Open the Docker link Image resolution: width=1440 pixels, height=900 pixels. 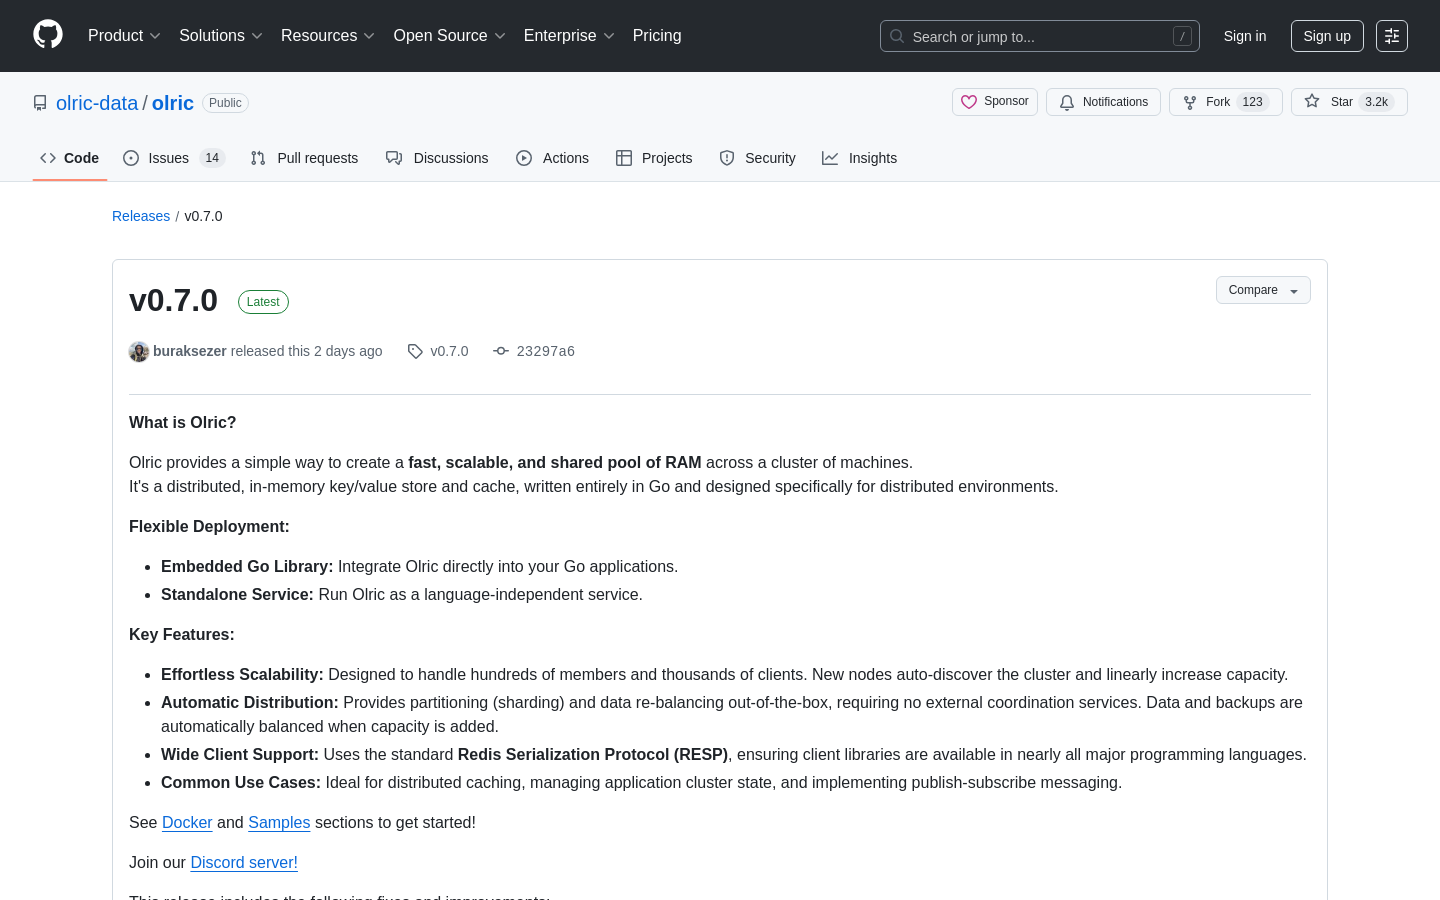(x=187, y=822)
